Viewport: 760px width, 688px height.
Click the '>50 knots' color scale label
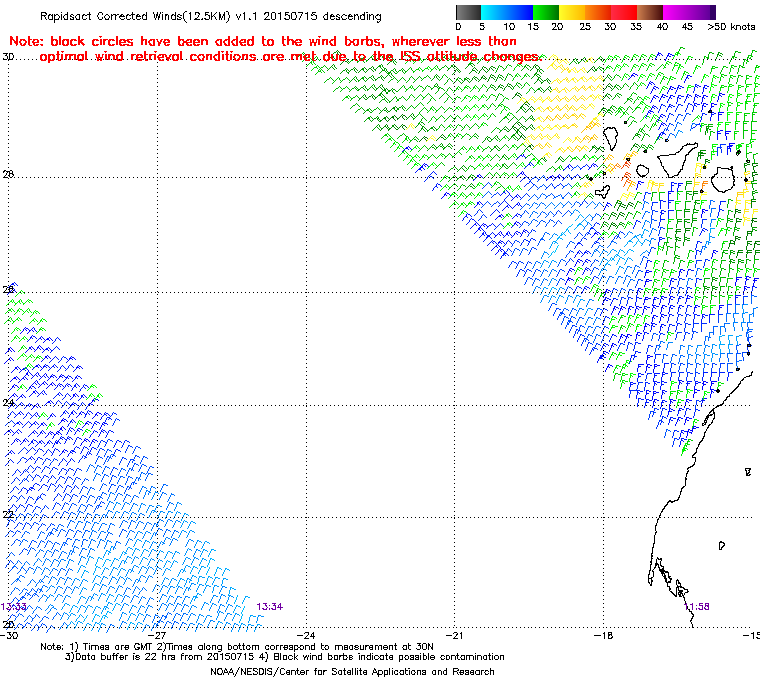[x=731, y=27]
